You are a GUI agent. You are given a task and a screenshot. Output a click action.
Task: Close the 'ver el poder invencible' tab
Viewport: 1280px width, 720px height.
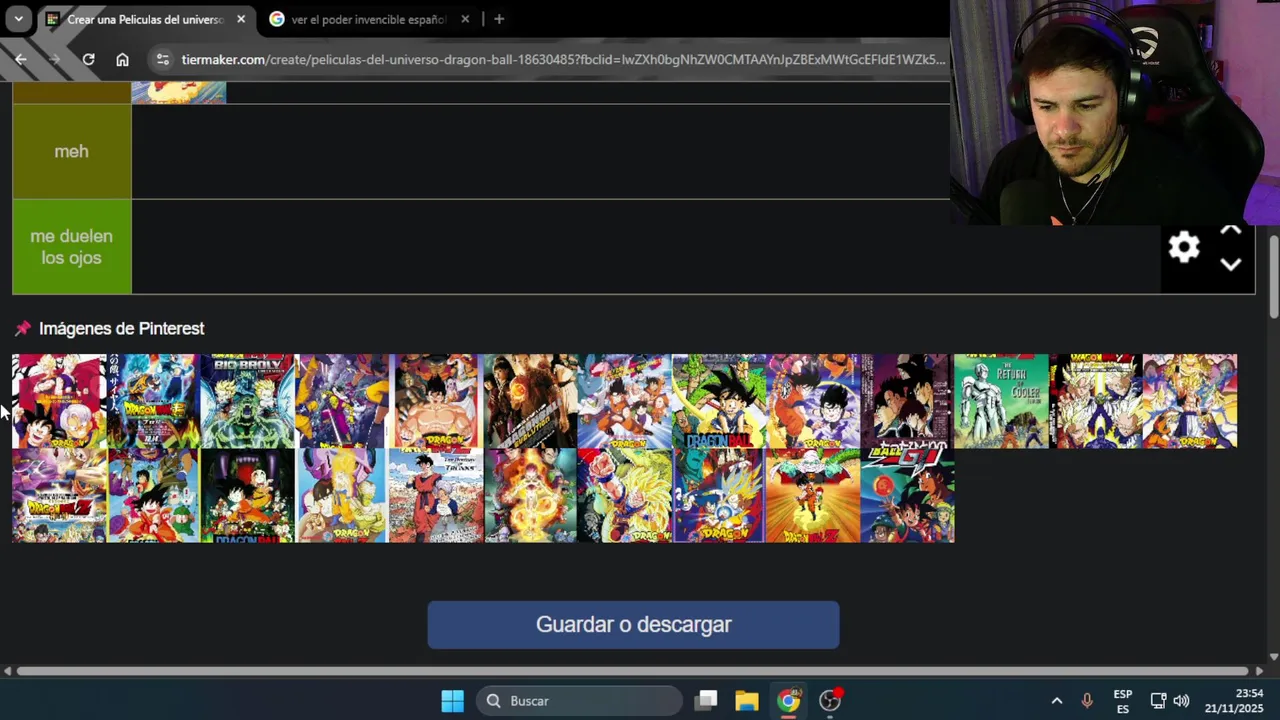click(x=465, y=19)
